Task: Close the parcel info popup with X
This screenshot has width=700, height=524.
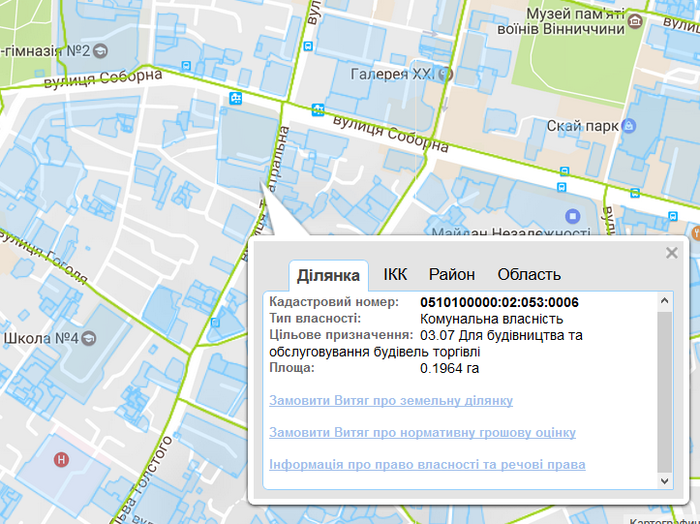Action: tap(671, 253)
